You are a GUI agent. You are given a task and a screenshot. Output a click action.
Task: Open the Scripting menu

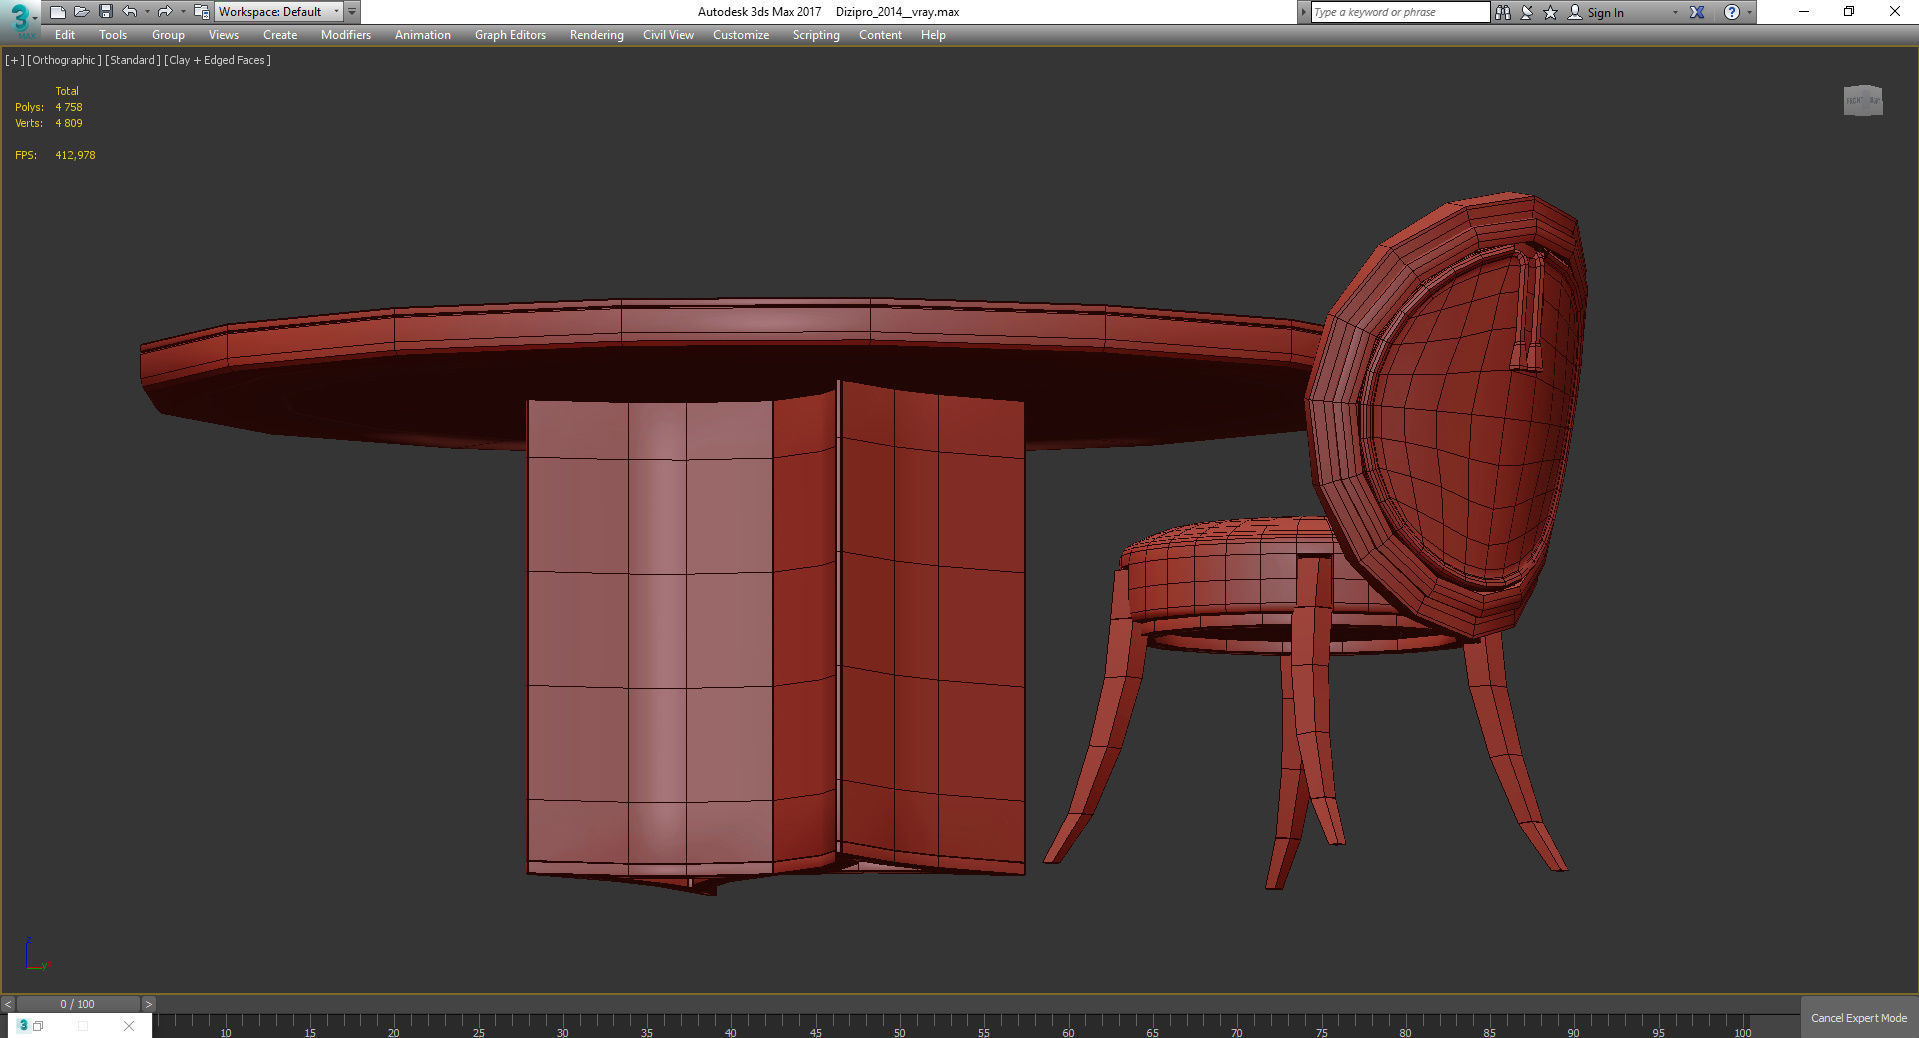coord(816,35)
